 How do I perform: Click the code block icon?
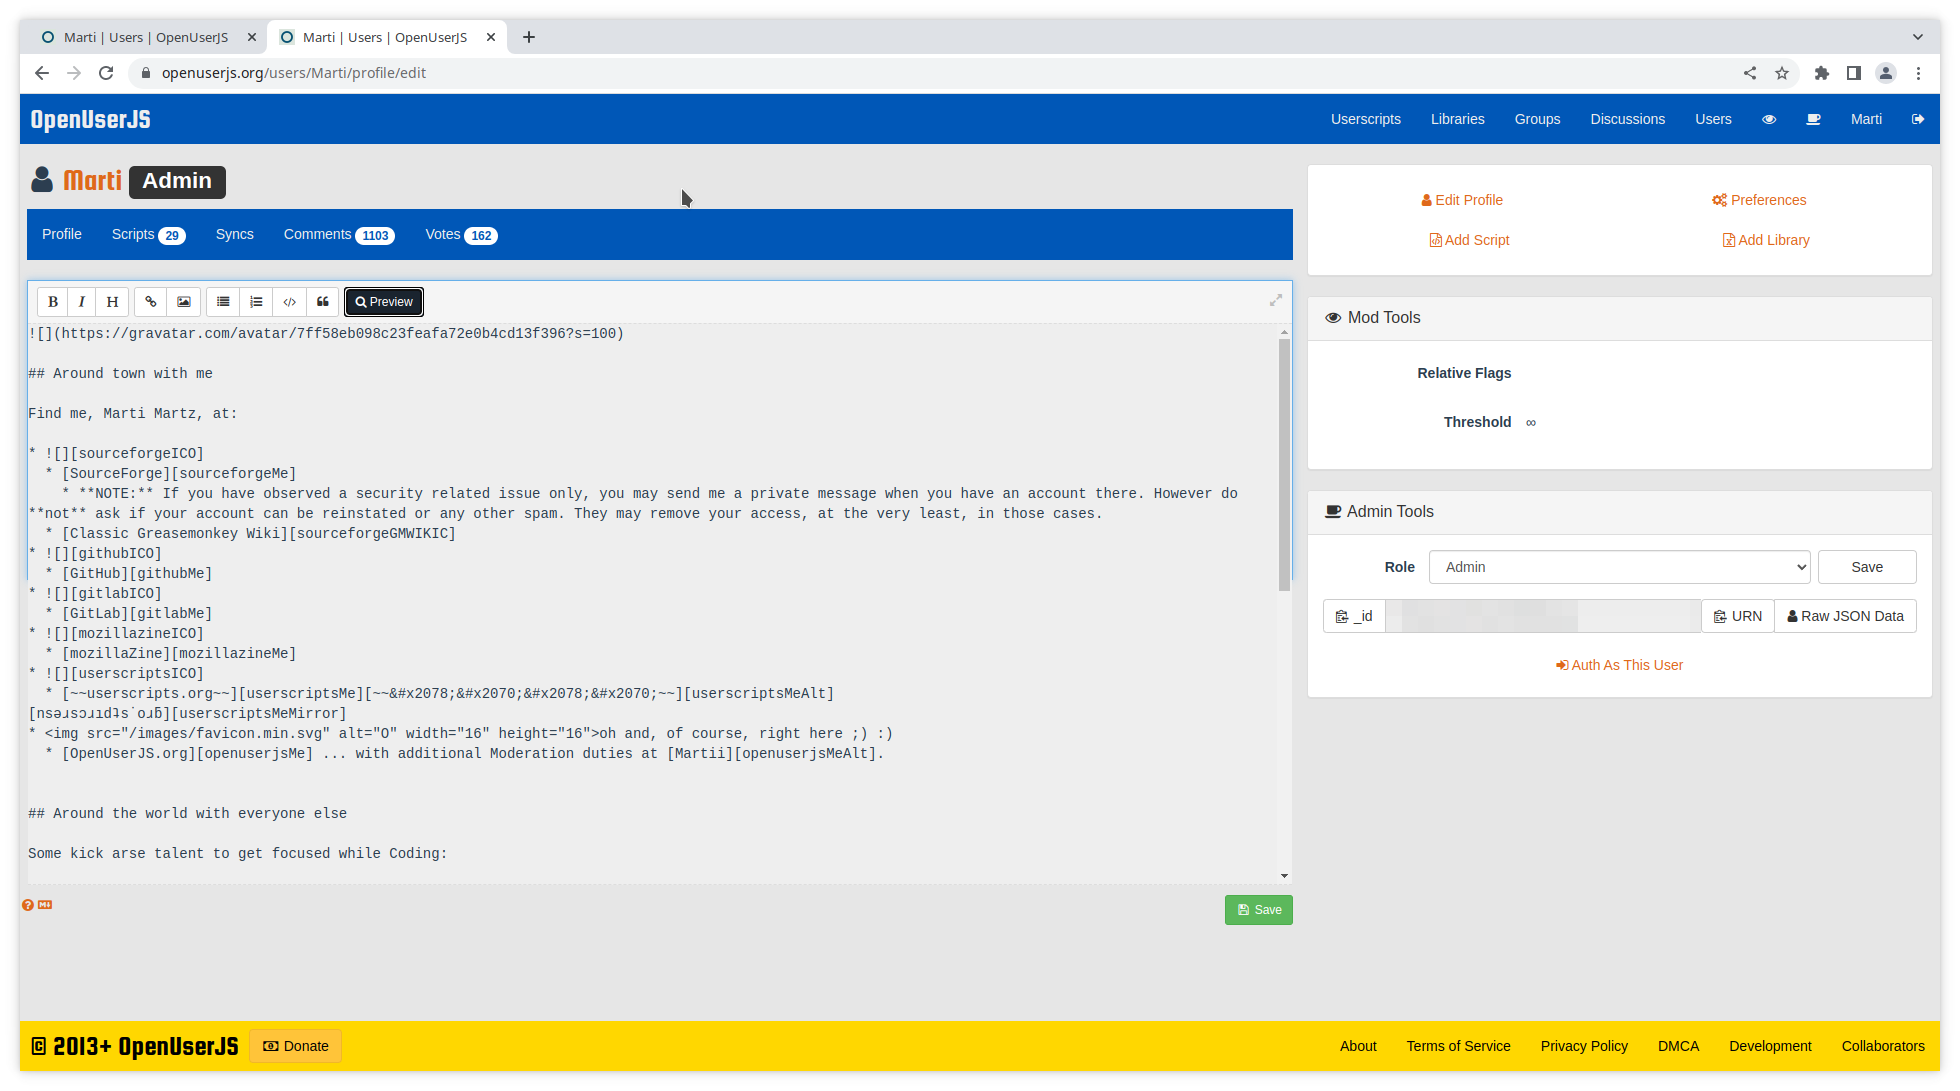coord(290,302)
